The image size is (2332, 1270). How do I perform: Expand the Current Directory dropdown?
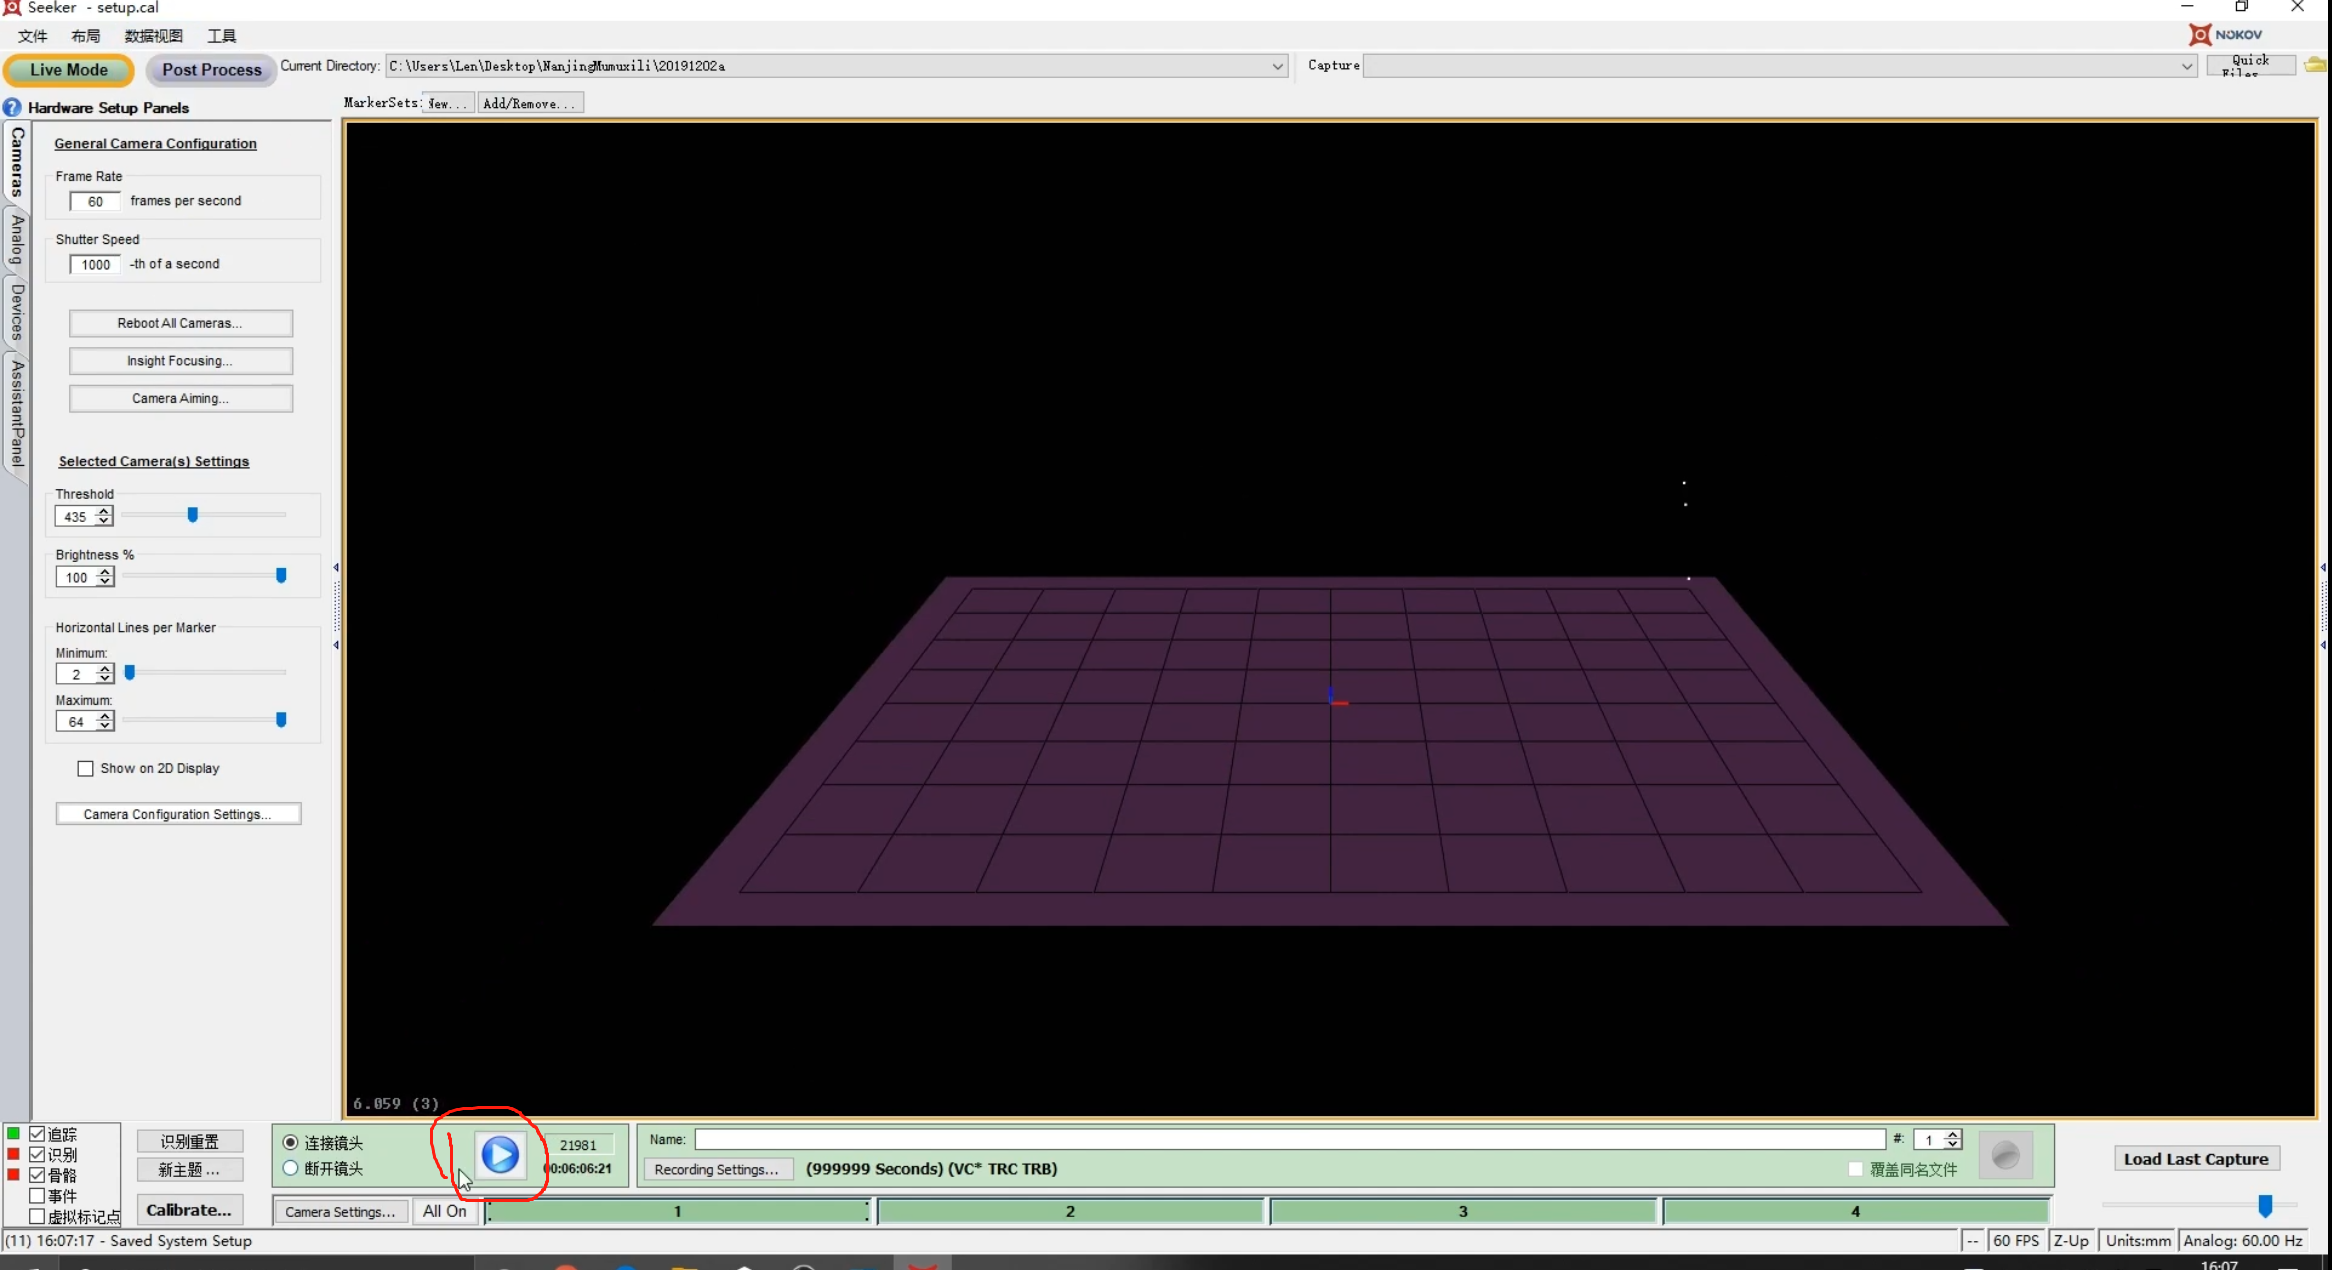point(1277,66)
